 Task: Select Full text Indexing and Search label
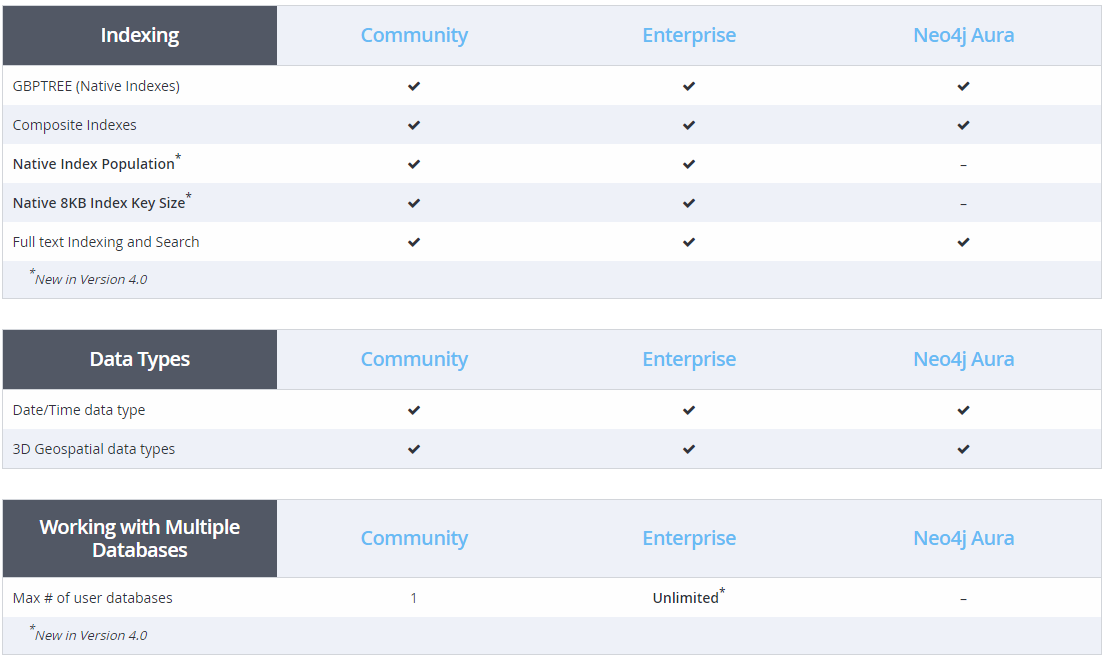click(x=106, y=242)
